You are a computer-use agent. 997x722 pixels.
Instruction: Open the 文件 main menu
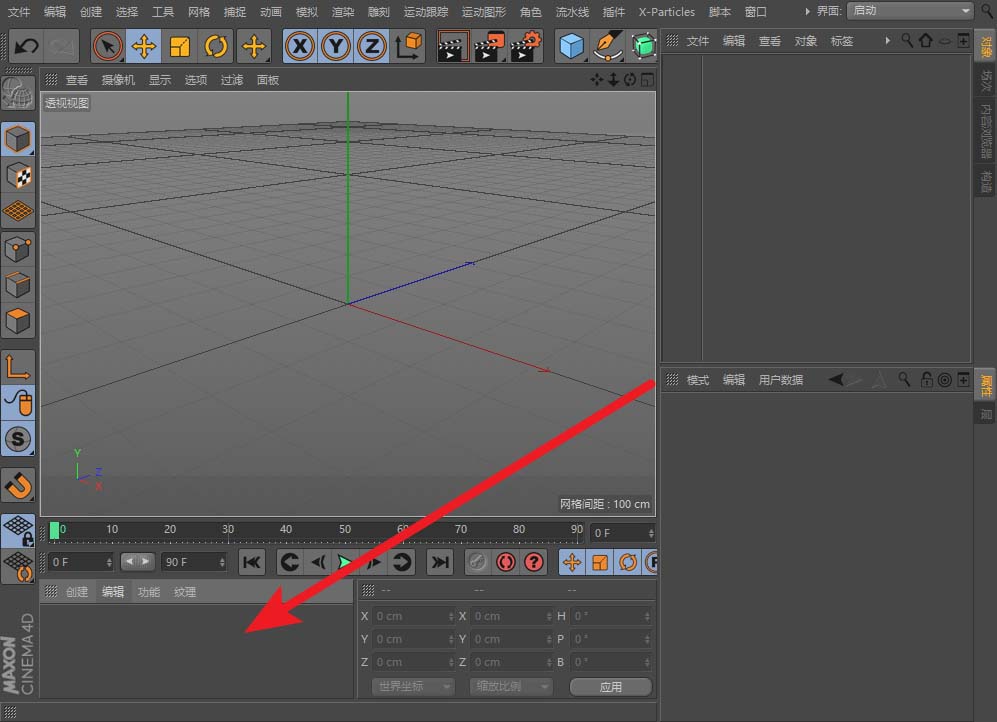point(19,12)
